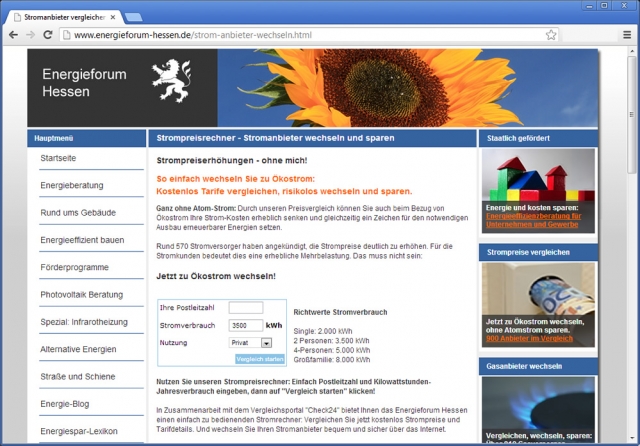
Task: Go to Rund ums Gebäude
Action: pyautogui.click(x=78, y=213)
